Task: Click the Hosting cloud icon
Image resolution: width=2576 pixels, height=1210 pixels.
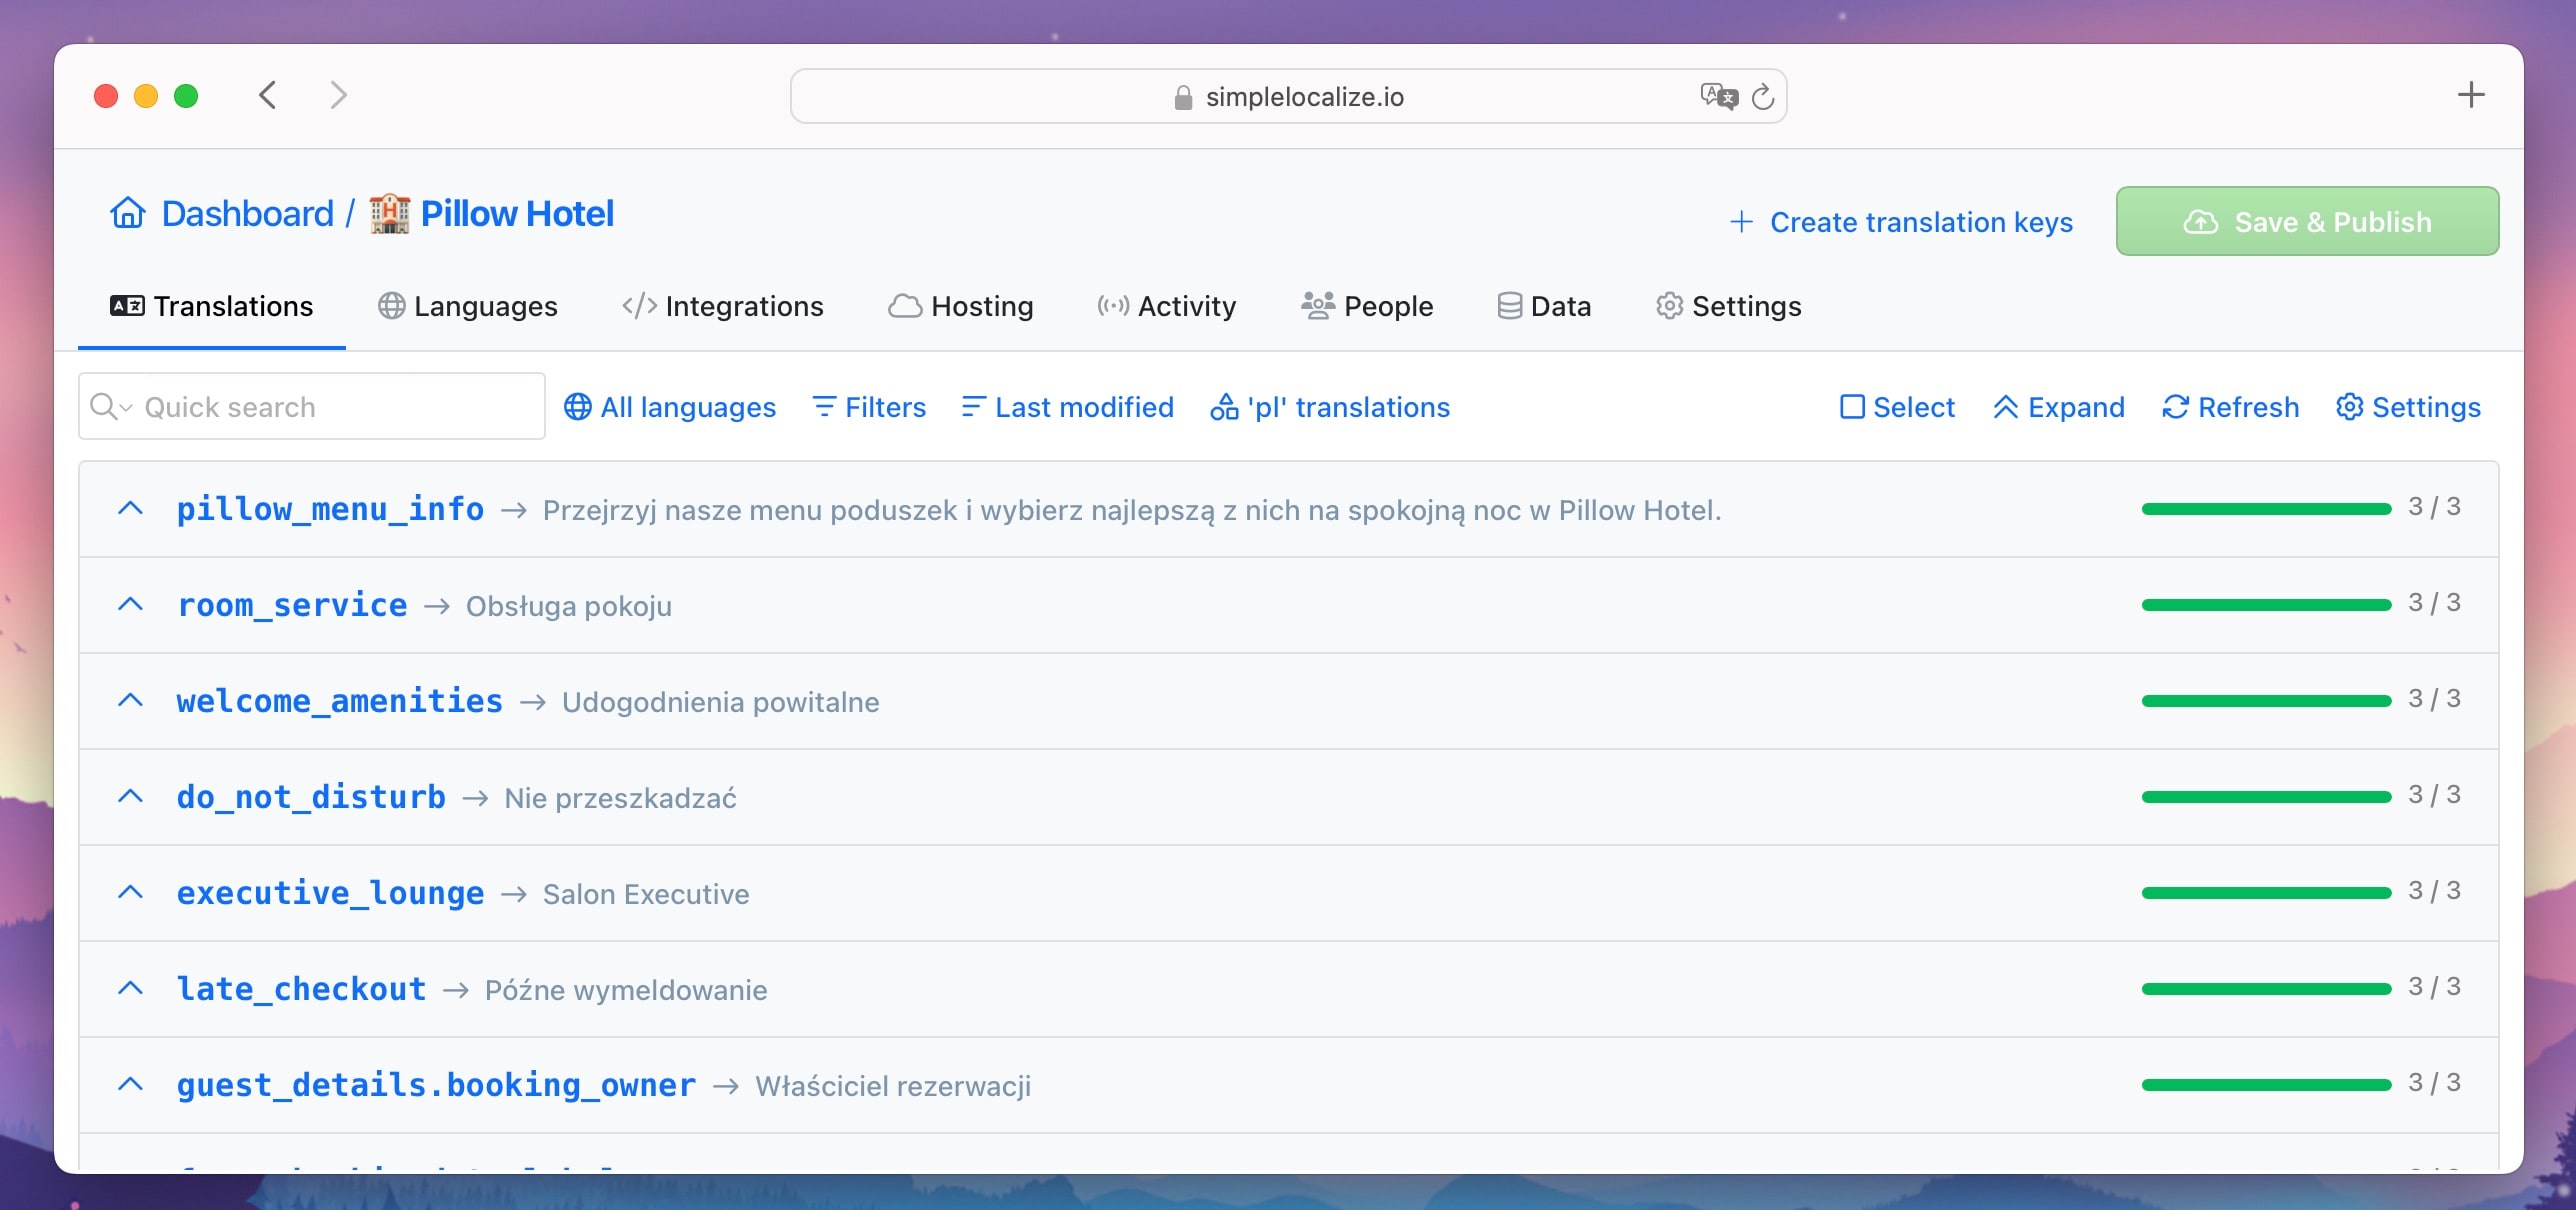Action: pyautogui.click(x=904, y=305)
